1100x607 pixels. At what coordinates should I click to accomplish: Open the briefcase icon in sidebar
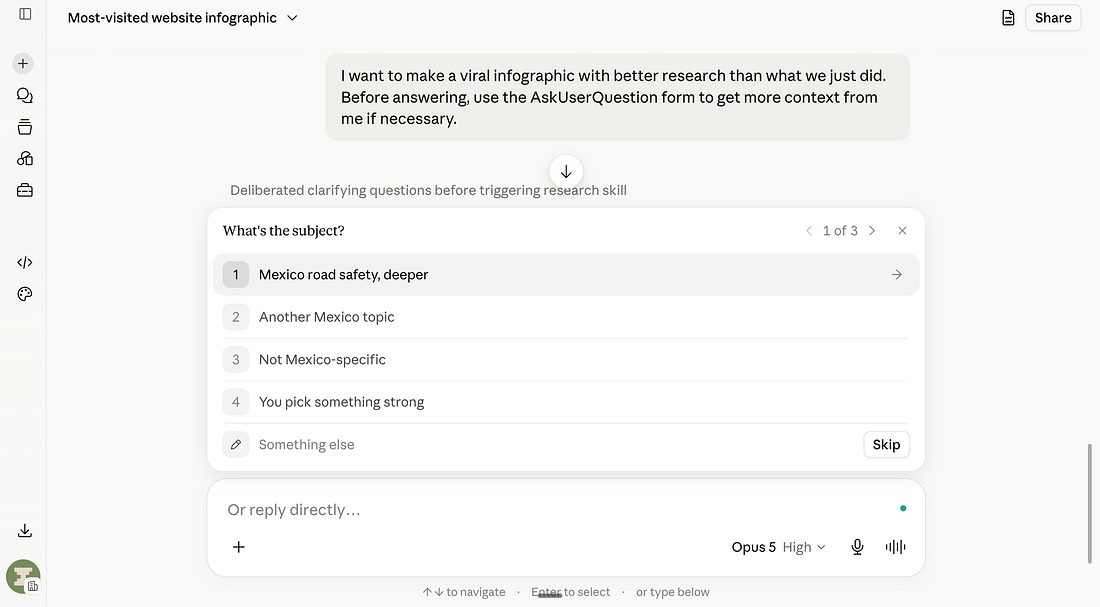25,190
